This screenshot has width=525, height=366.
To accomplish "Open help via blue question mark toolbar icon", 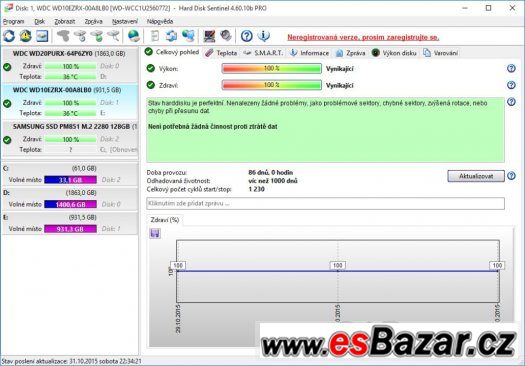I will [247, 36].
